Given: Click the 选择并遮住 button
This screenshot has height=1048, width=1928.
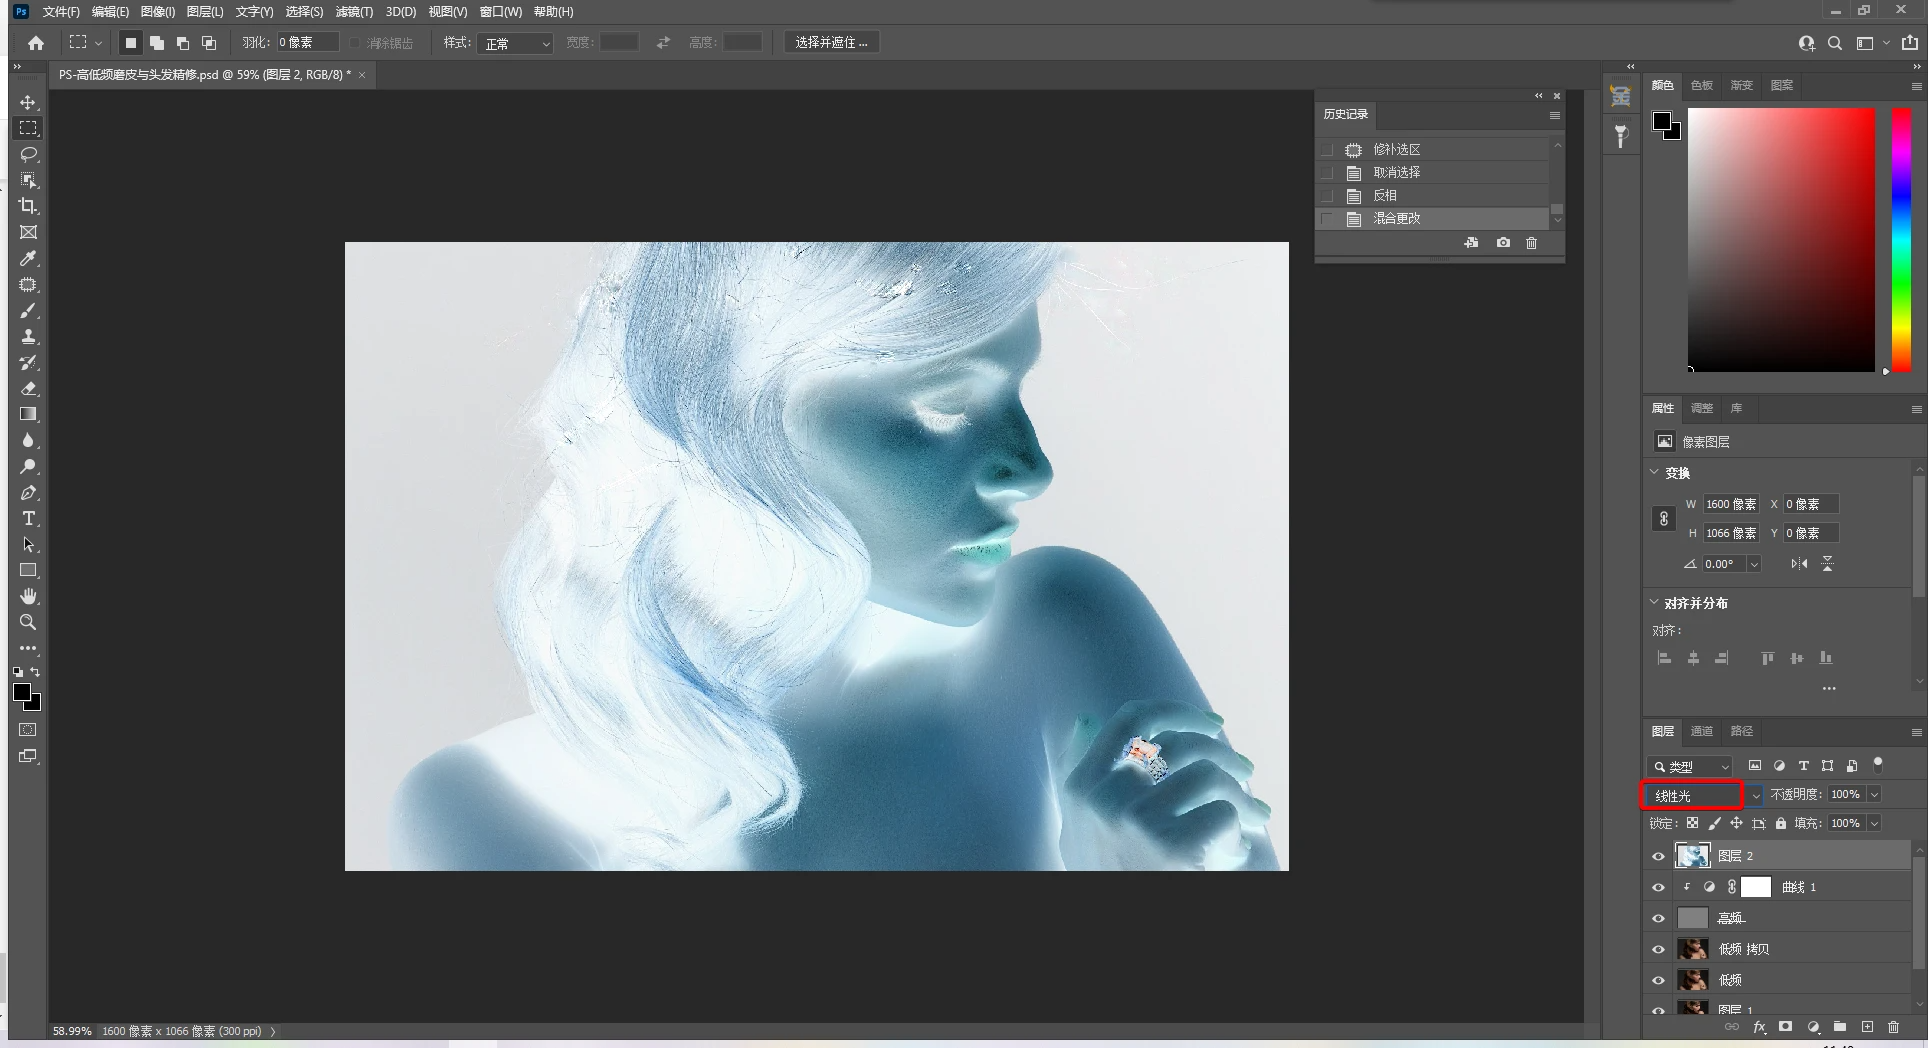Looking at the screenshot, I should 831,42.
